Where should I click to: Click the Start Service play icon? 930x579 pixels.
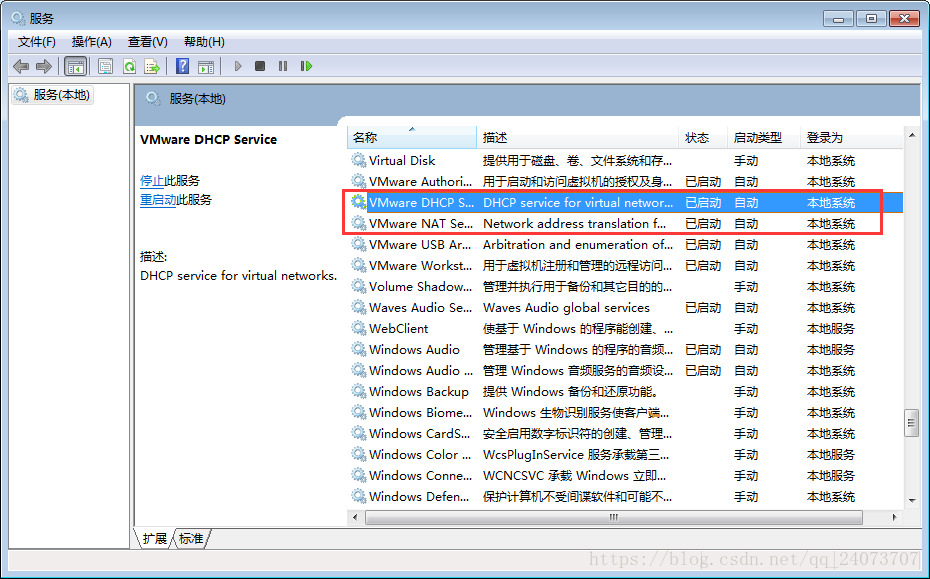click(x=238, y=66)
